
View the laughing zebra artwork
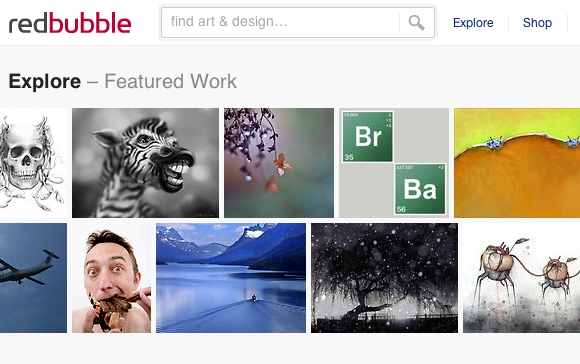[145, 163]
